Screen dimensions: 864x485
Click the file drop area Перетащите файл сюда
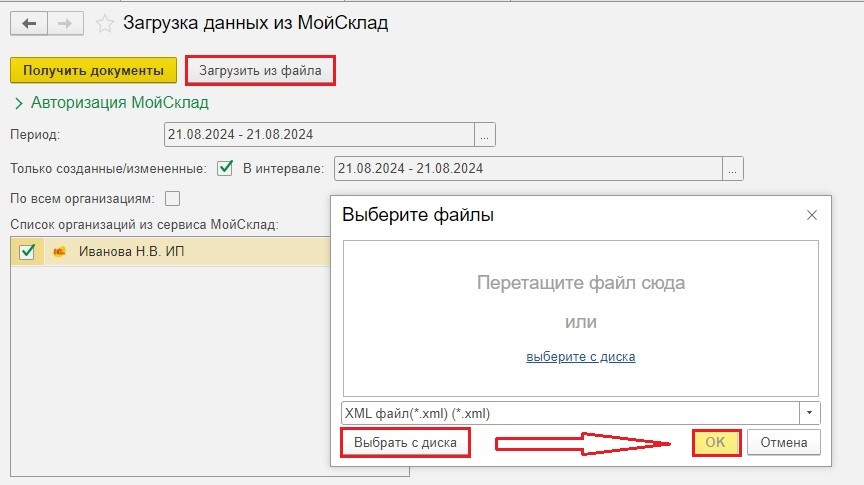pyautogui.click(x=580, y=283)
